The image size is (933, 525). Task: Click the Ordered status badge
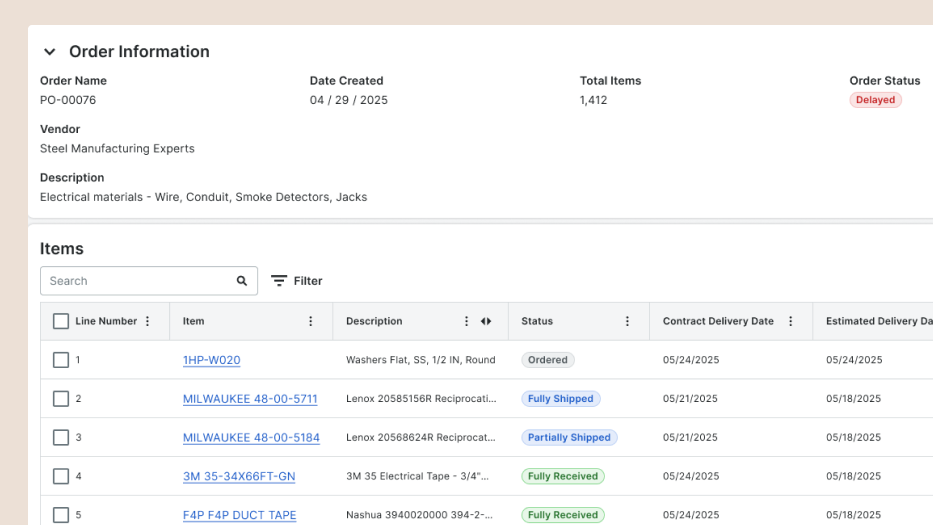click(547, 360)
